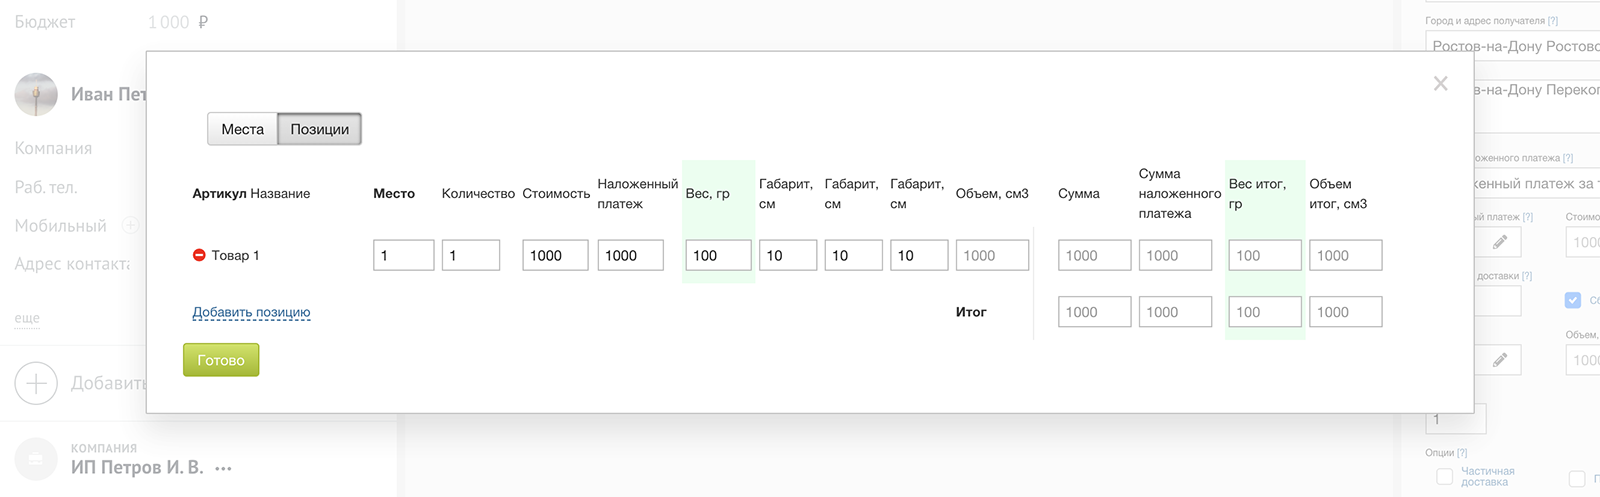Click the Добавить позицию link
The image size is (1600, 497).
[x=251, y=312]
